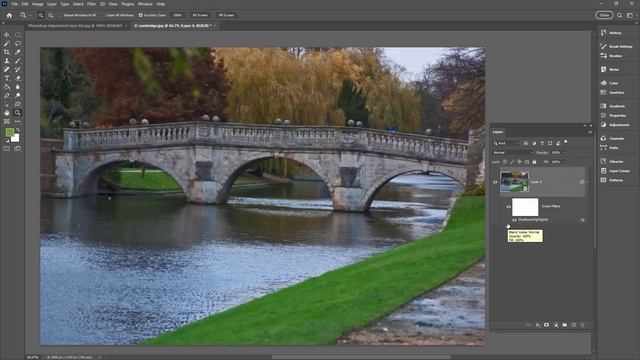Open the Libraries panel

[612, 161]
